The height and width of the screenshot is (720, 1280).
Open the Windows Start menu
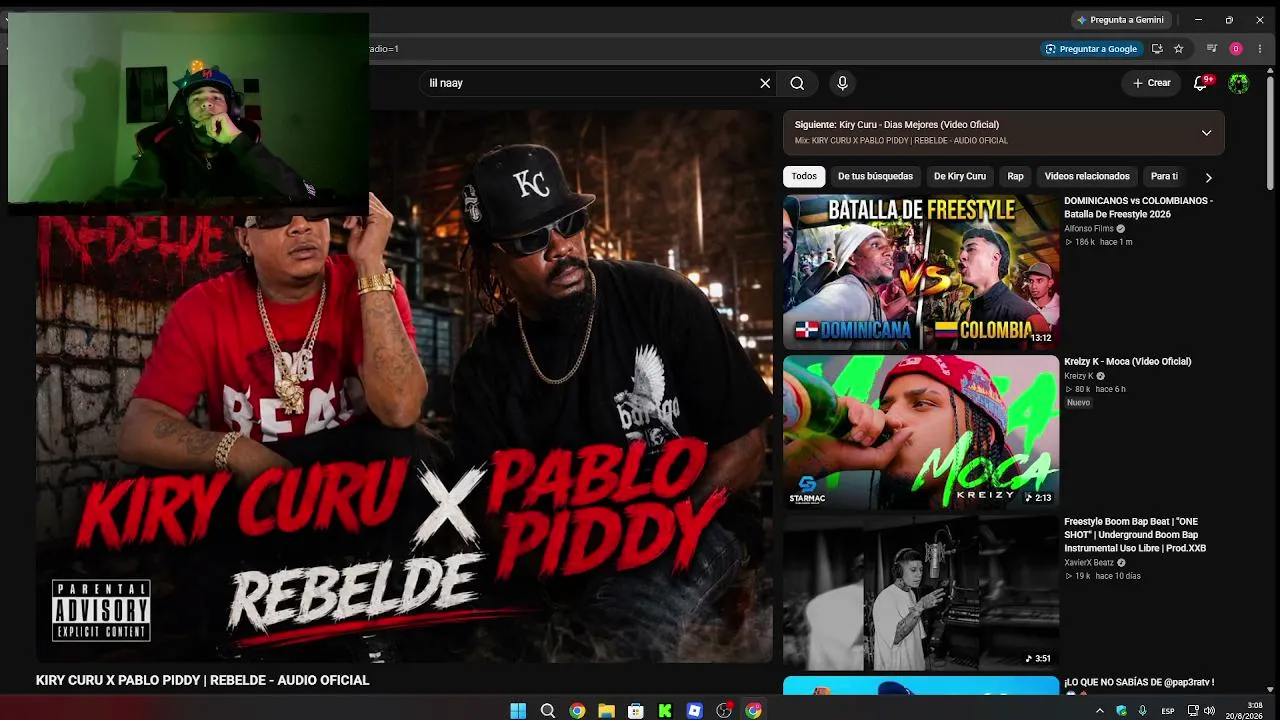point(518,711)
